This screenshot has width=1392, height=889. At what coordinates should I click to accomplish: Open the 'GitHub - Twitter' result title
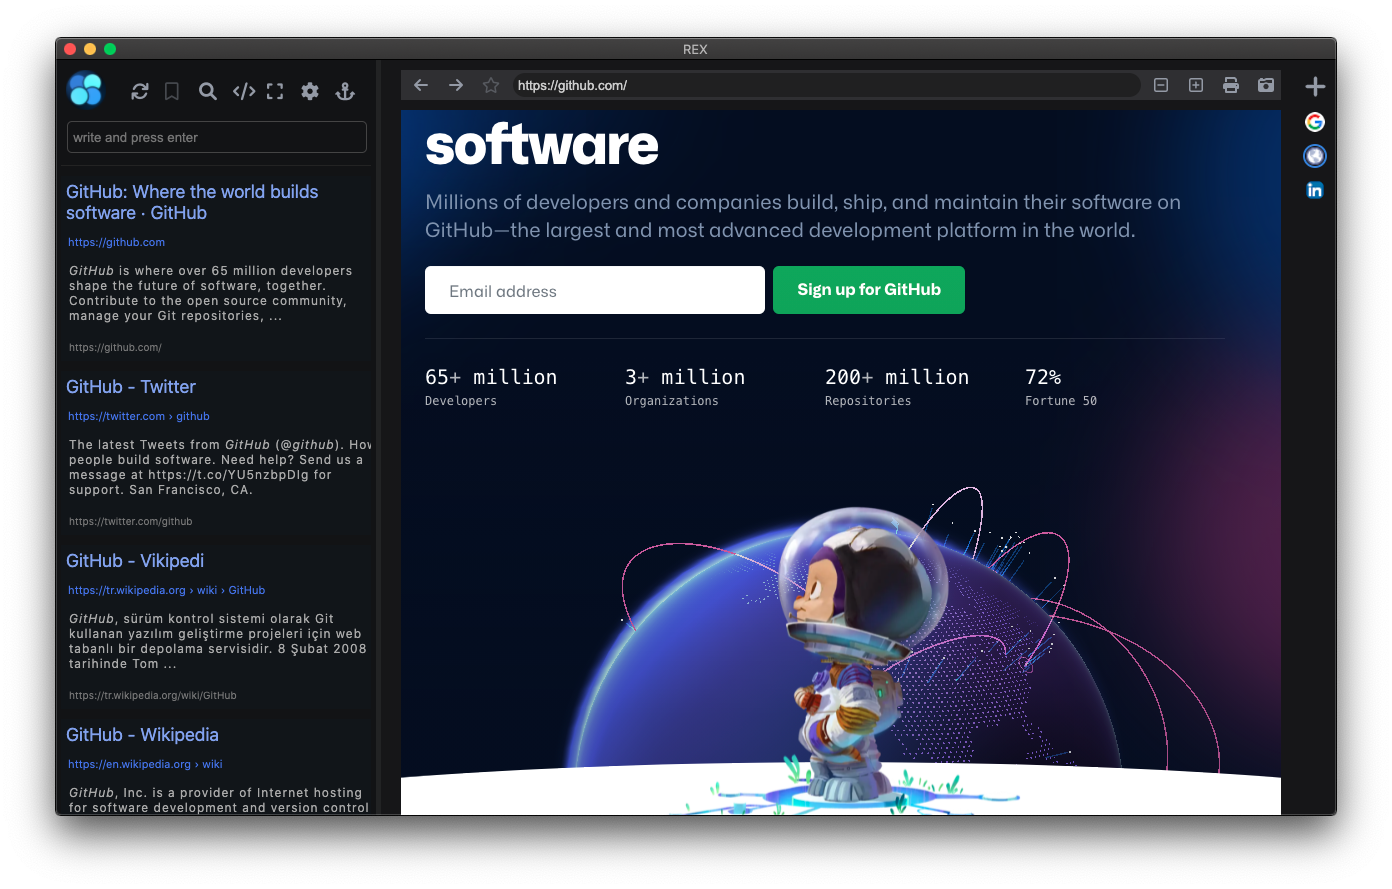click(131, 387)
